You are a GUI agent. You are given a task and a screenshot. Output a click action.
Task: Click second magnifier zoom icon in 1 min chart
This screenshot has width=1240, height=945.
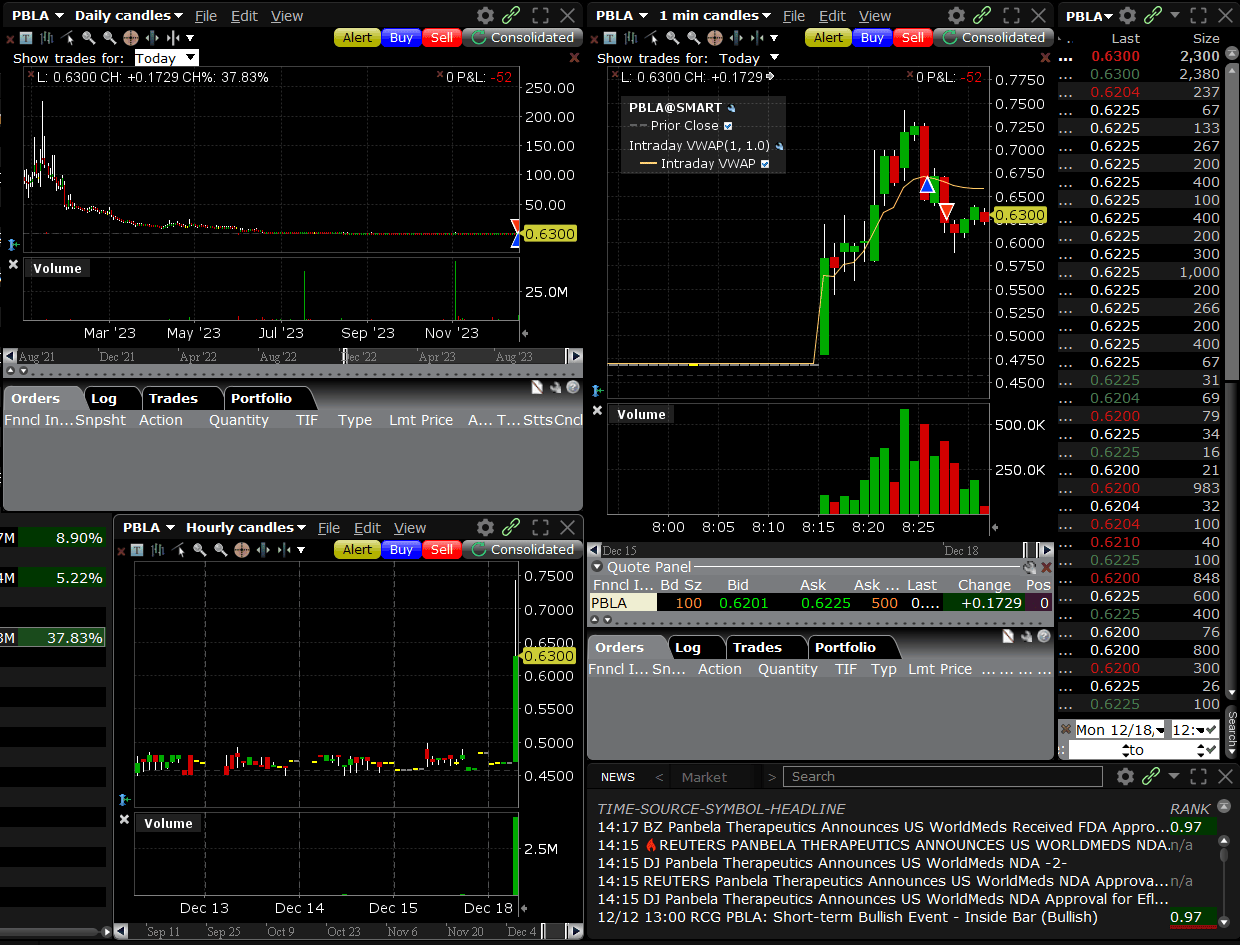pos(694,38)
